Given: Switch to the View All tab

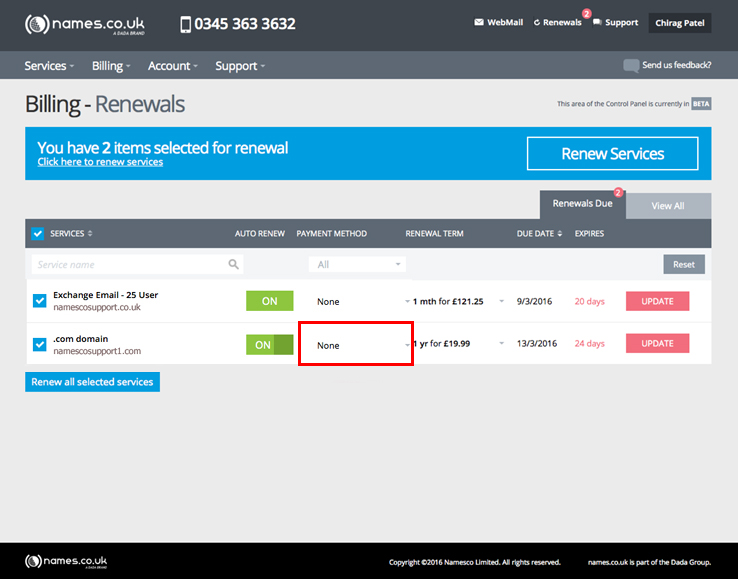Looking at the screenshot, I should click(667, 206).
